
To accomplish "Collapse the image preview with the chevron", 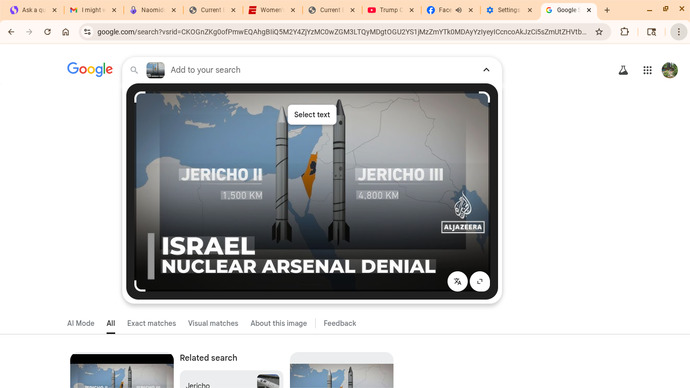I will coord(486,70).
